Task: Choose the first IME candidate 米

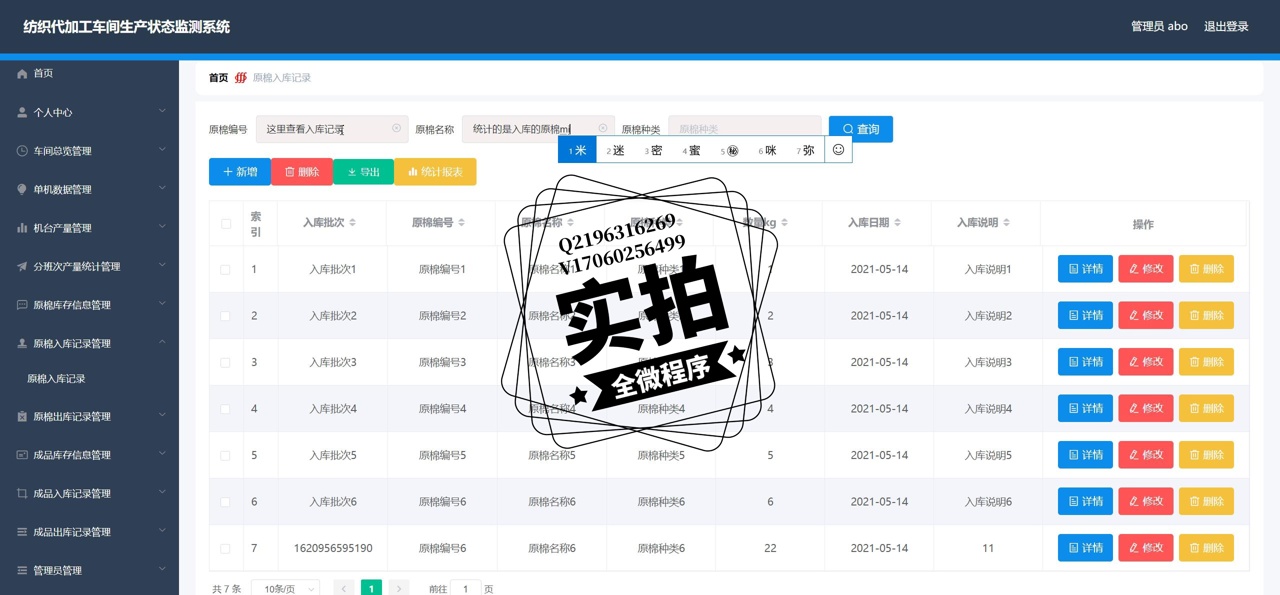Action: click(x=578, y=150)
